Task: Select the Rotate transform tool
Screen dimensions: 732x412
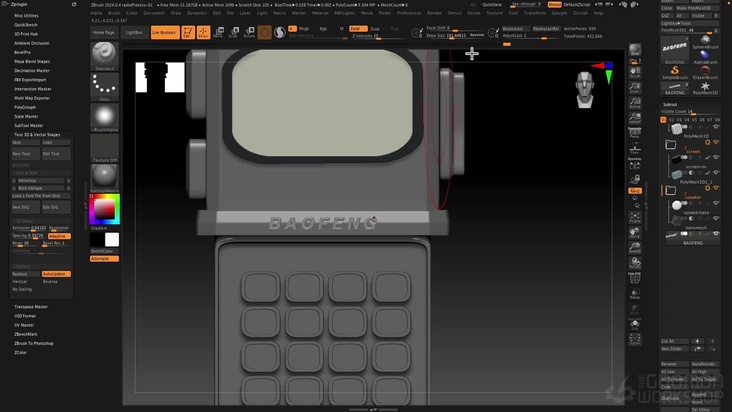Action: [x=250, y=32]
